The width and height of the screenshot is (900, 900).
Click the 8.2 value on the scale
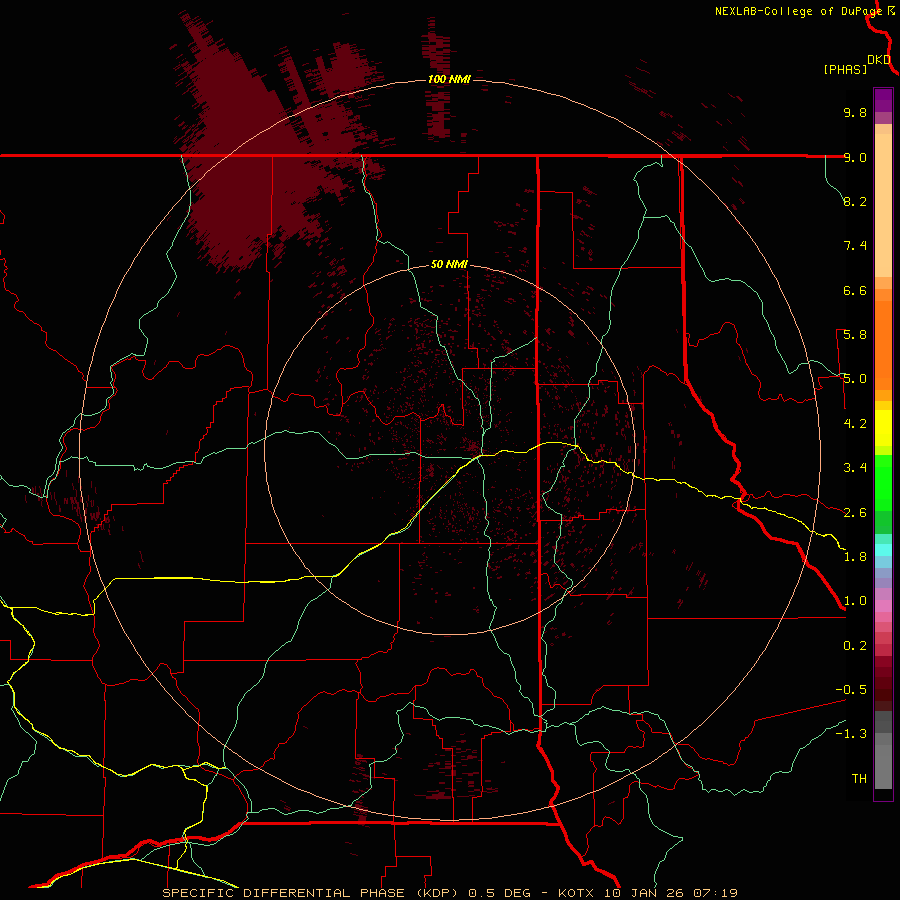[x=855, y=201]
